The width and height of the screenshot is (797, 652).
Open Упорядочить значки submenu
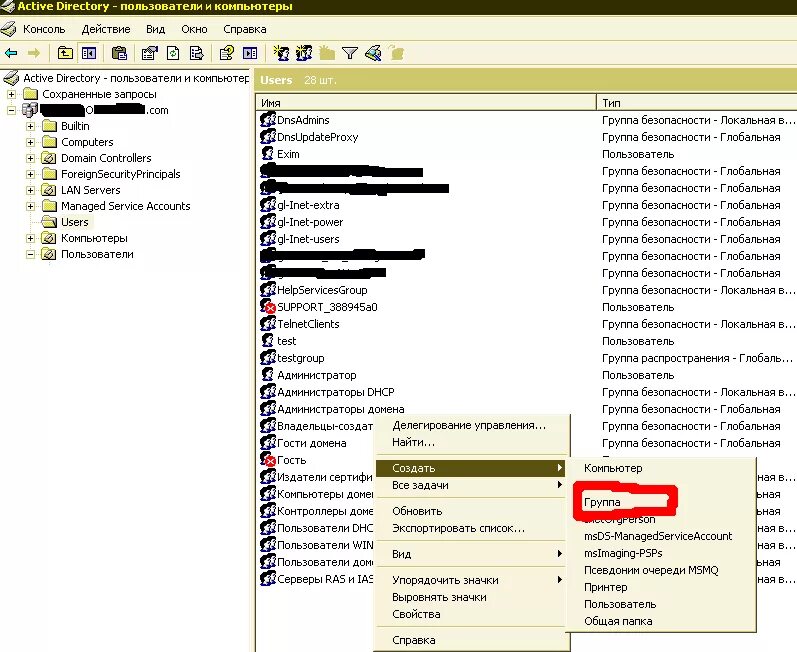(471, 580)
